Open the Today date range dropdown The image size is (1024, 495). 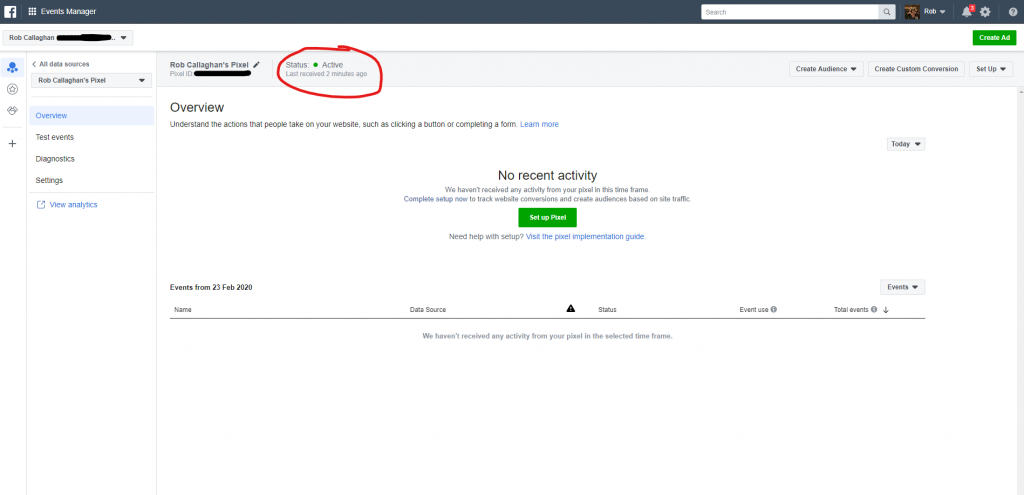pyautogui.click(x=906, y=144)
